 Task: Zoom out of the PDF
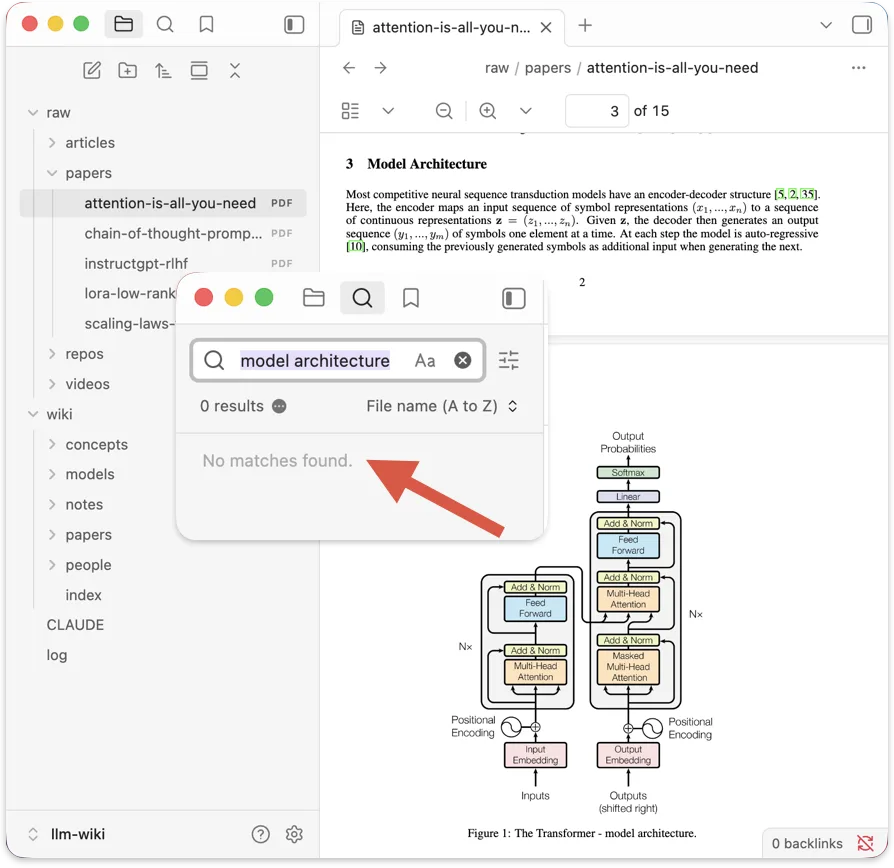click(x=444, y=111)
